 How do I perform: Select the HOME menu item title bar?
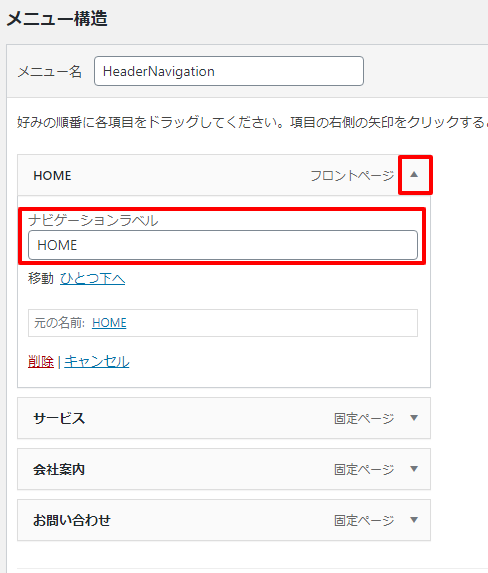point(224,175)
